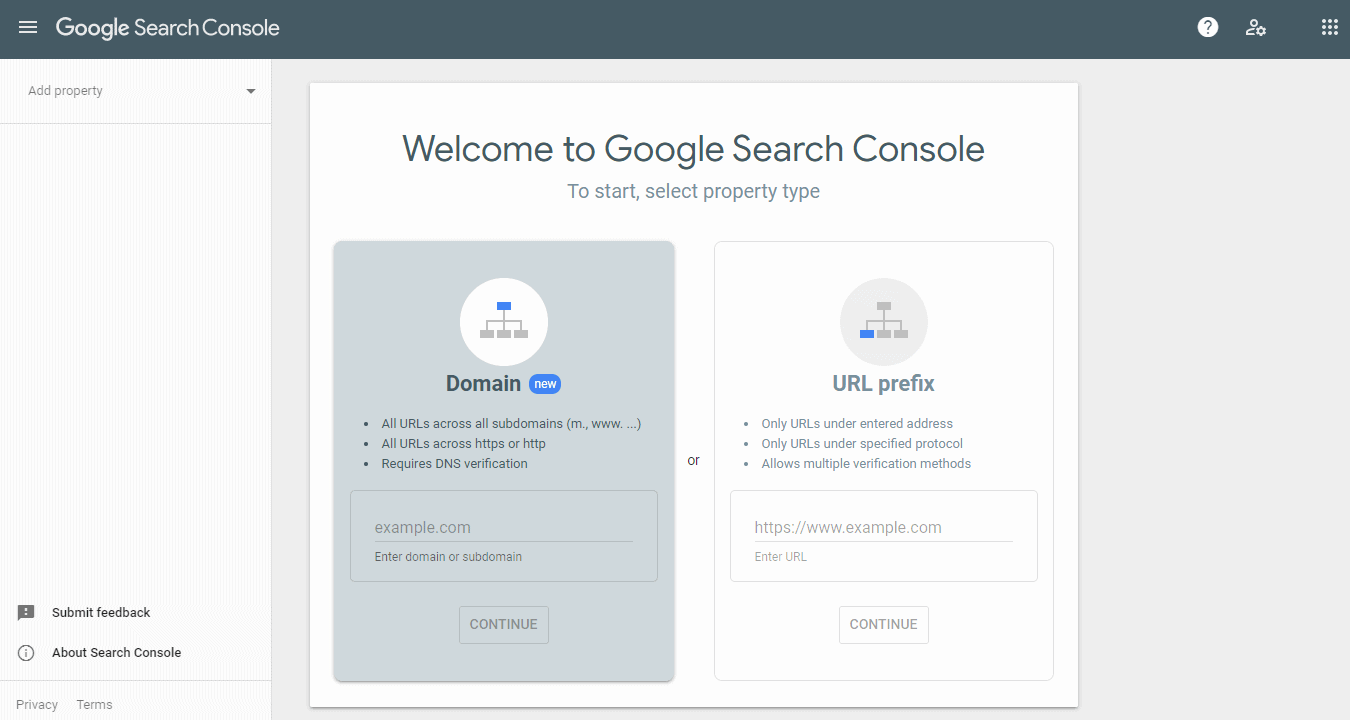Click 'All URLs across https or http' text
Screen dimensions: 1350x720
pyautogui.click(x=463, y=444)
